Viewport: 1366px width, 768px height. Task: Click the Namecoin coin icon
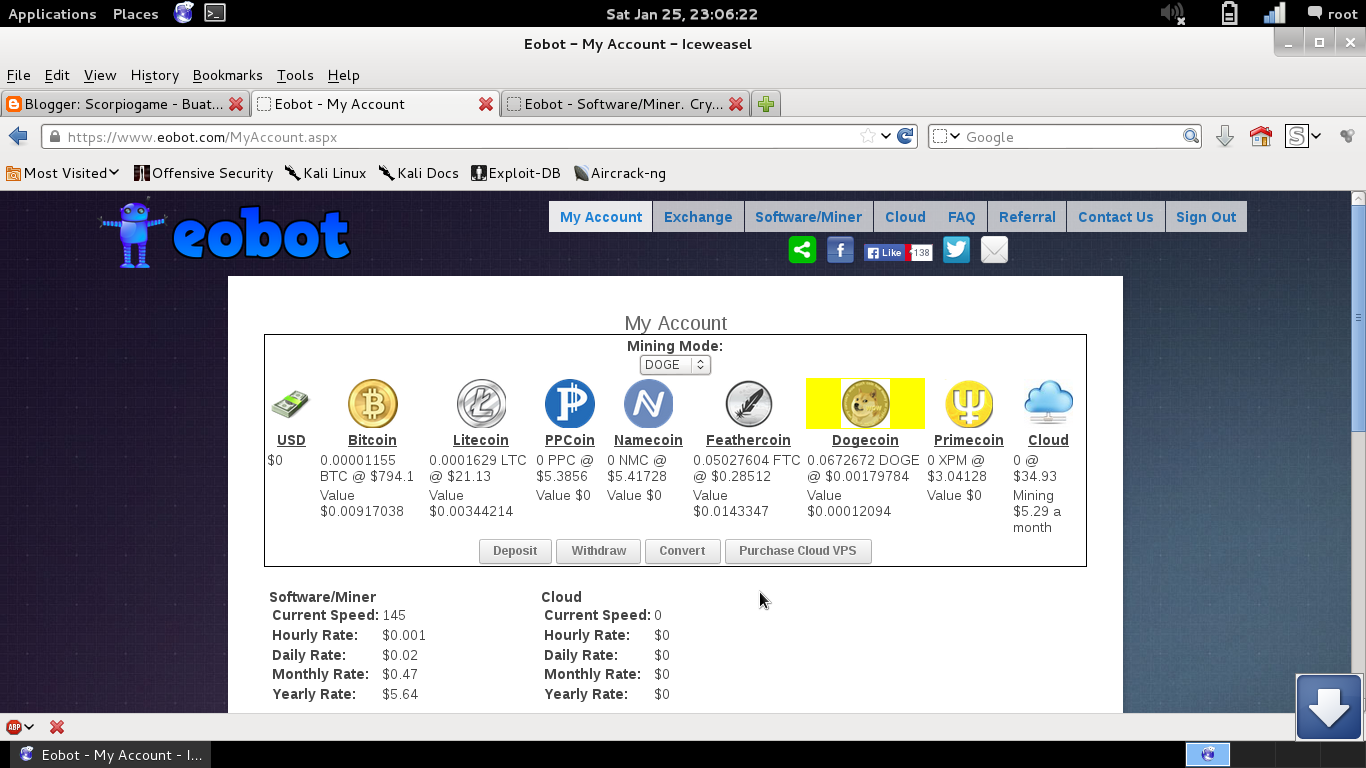[x=648, y=404]
